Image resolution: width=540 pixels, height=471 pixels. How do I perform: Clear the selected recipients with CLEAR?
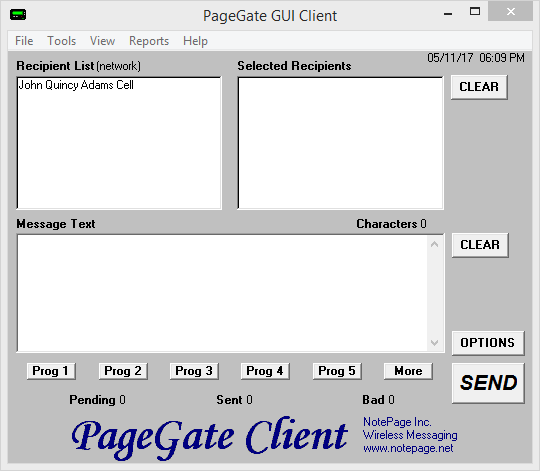(479, 87)
